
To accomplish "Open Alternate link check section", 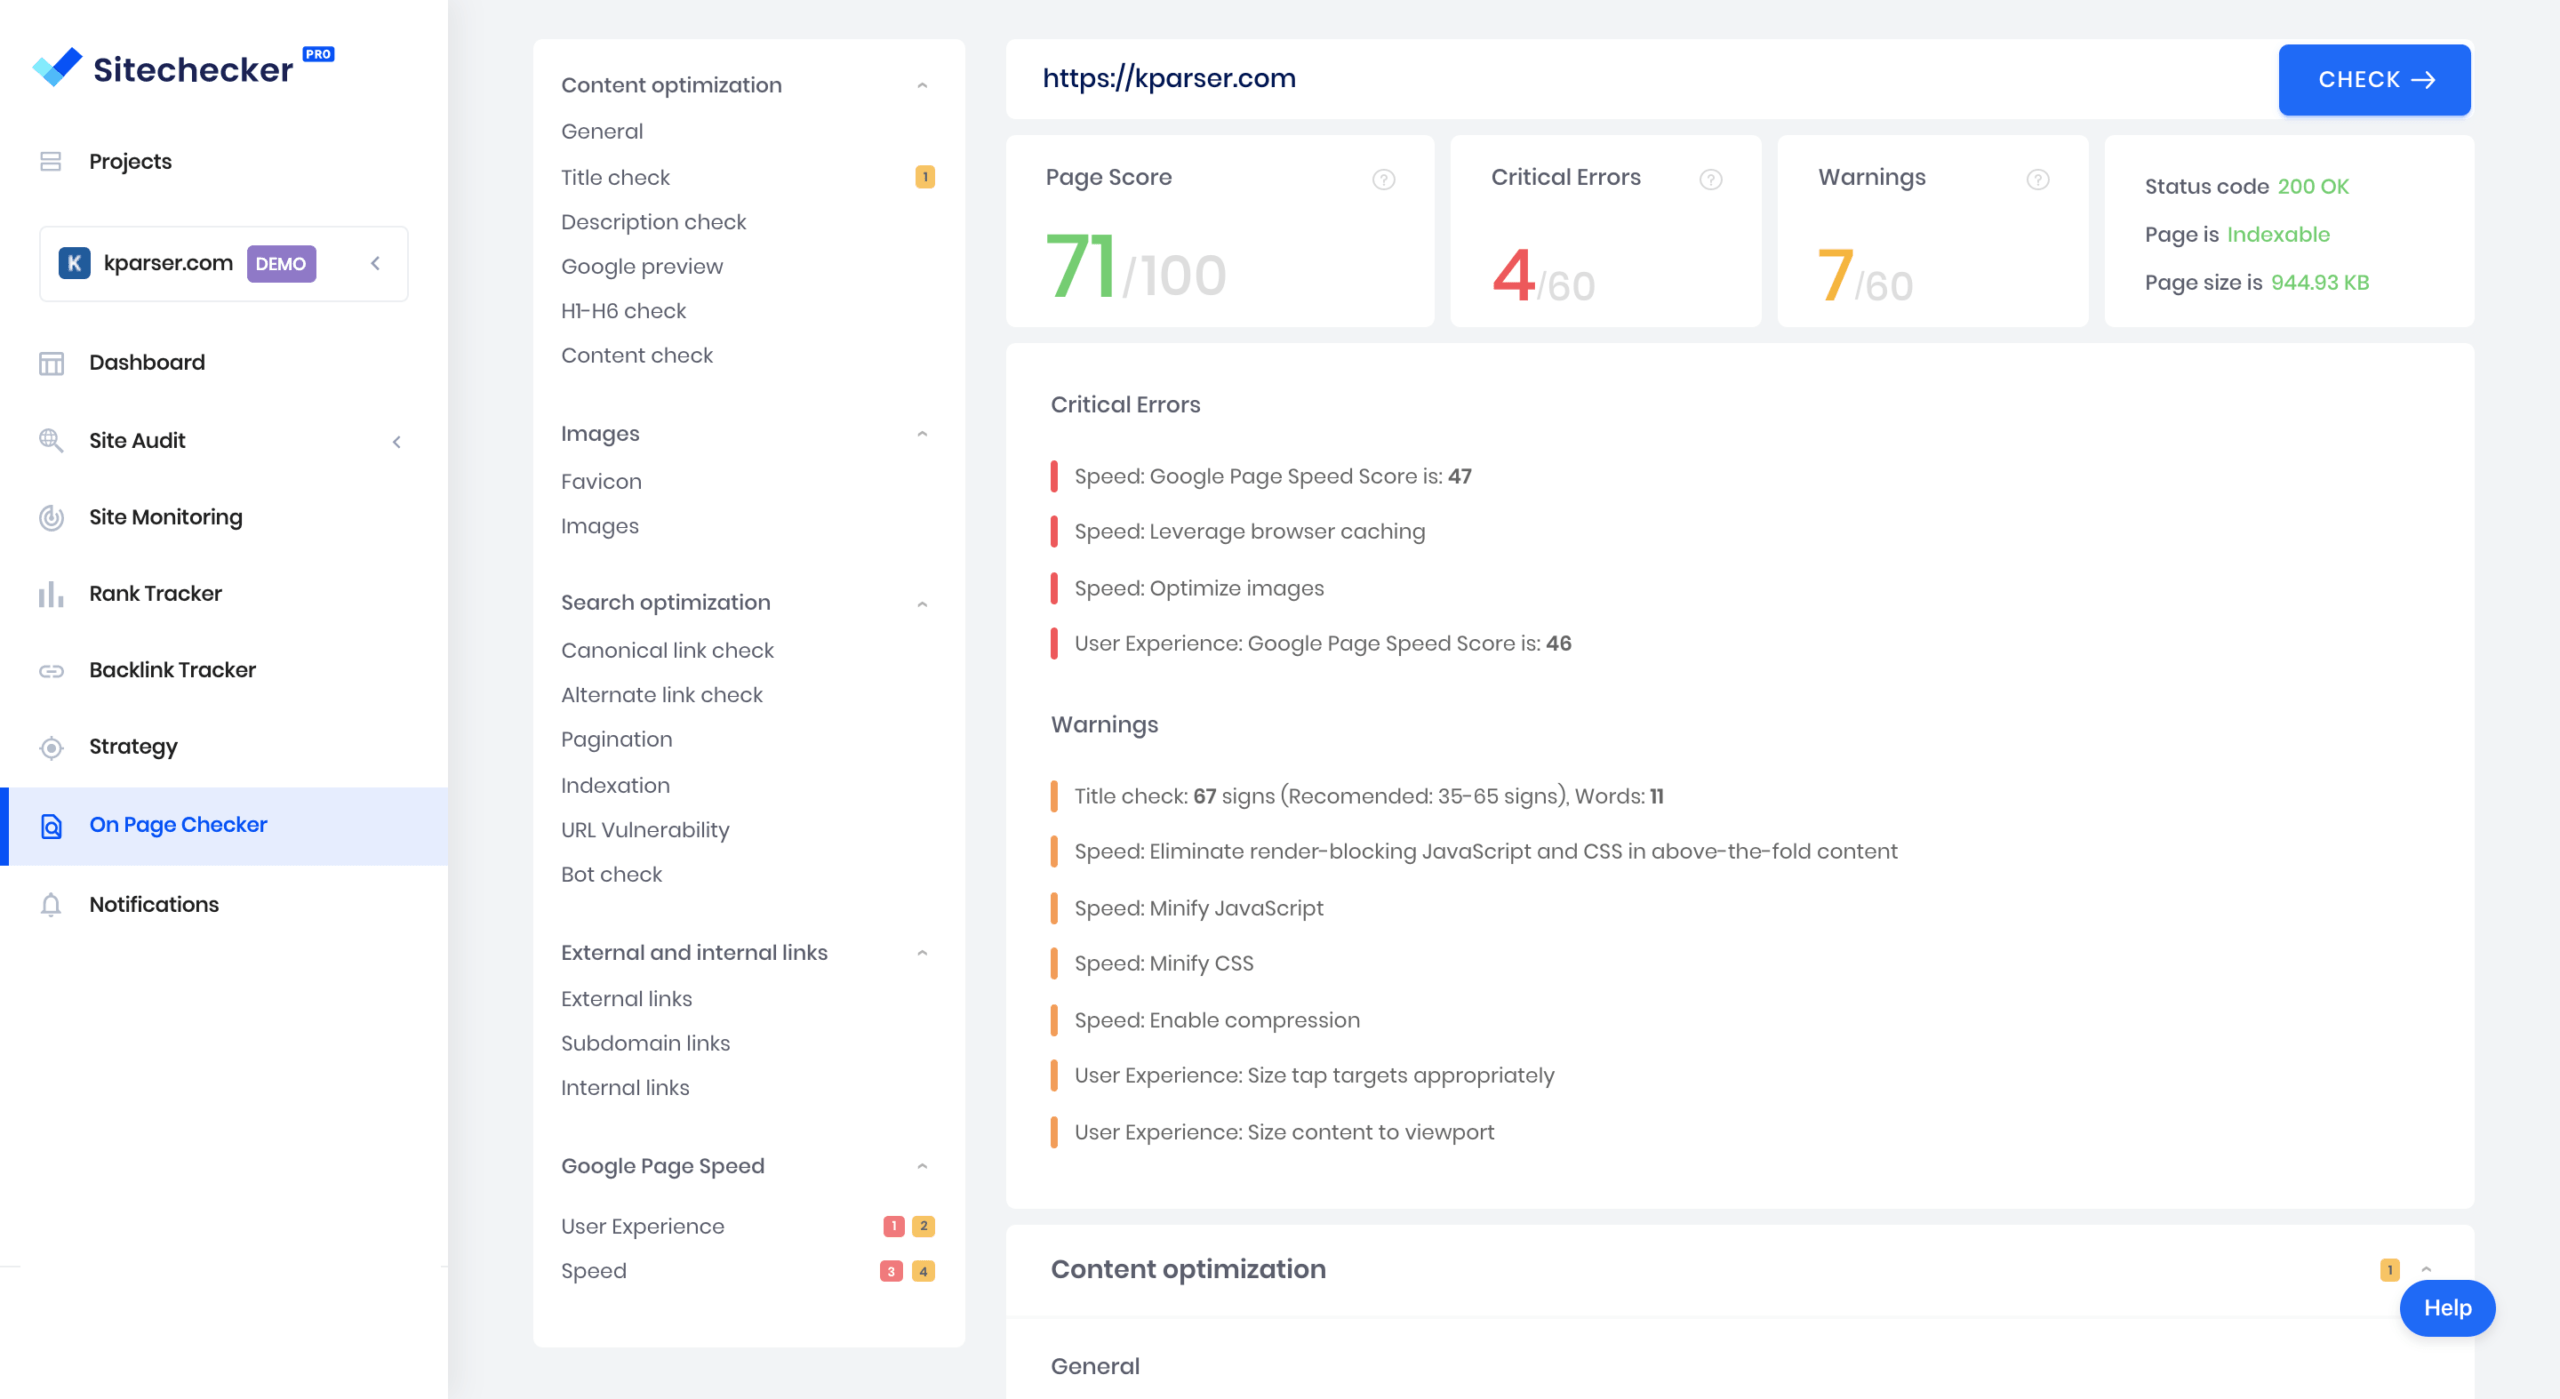I will (661, 695).
